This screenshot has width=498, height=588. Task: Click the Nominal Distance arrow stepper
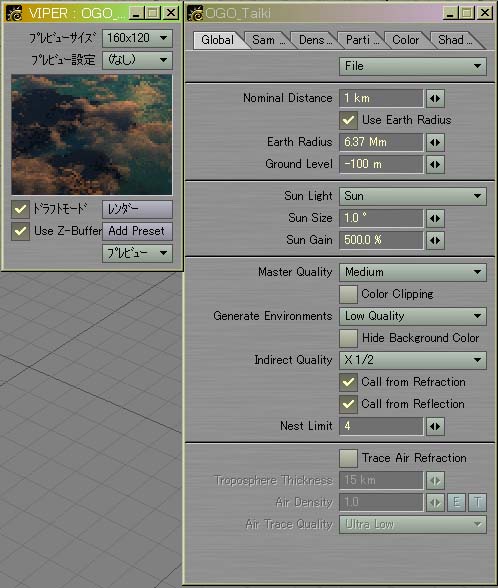pos(435,99)
